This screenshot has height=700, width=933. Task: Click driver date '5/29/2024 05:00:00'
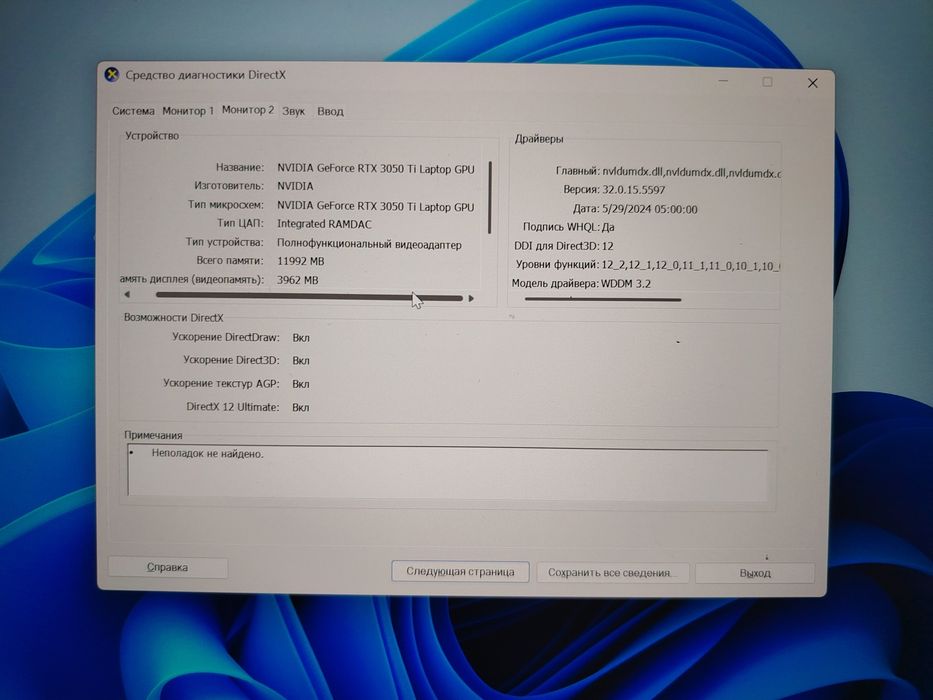tap(650, 209)
